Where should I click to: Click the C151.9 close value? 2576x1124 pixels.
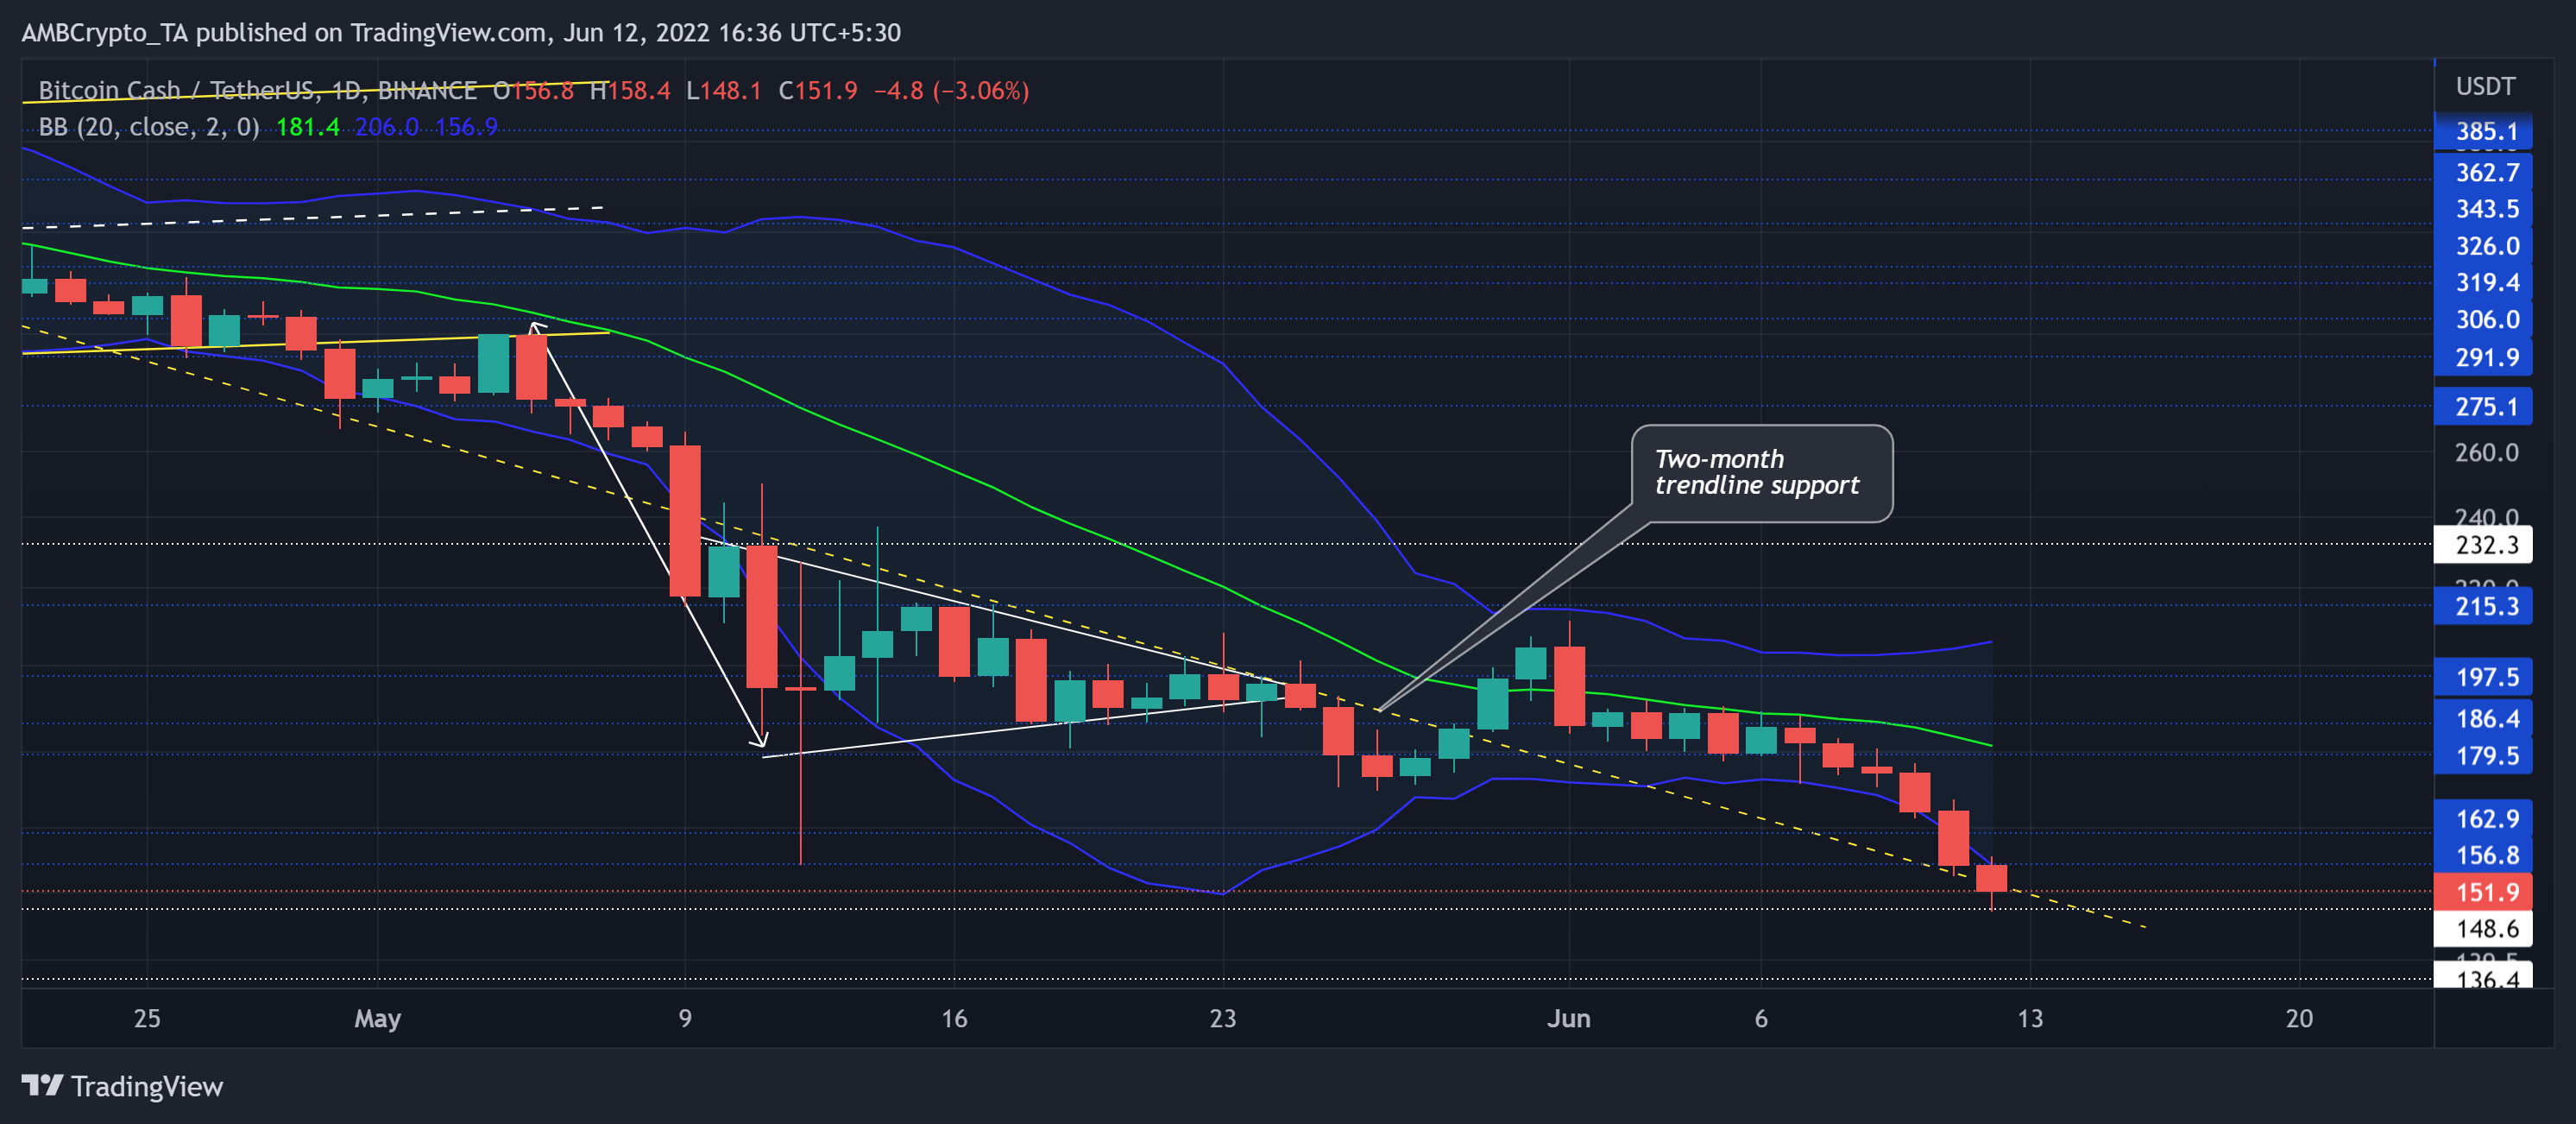click(818, 91)
